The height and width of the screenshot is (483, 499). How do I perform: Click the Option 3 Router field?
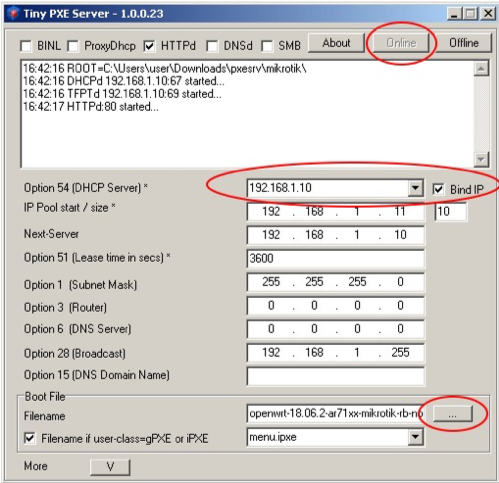pos(336,306)
